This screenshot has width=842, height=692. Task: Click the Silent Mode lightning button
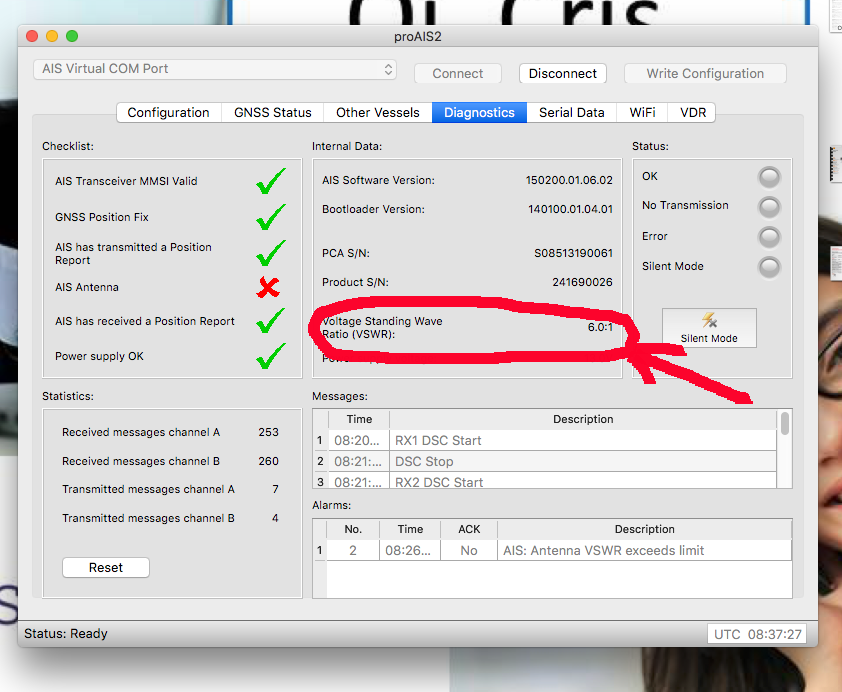coord(709,327)
